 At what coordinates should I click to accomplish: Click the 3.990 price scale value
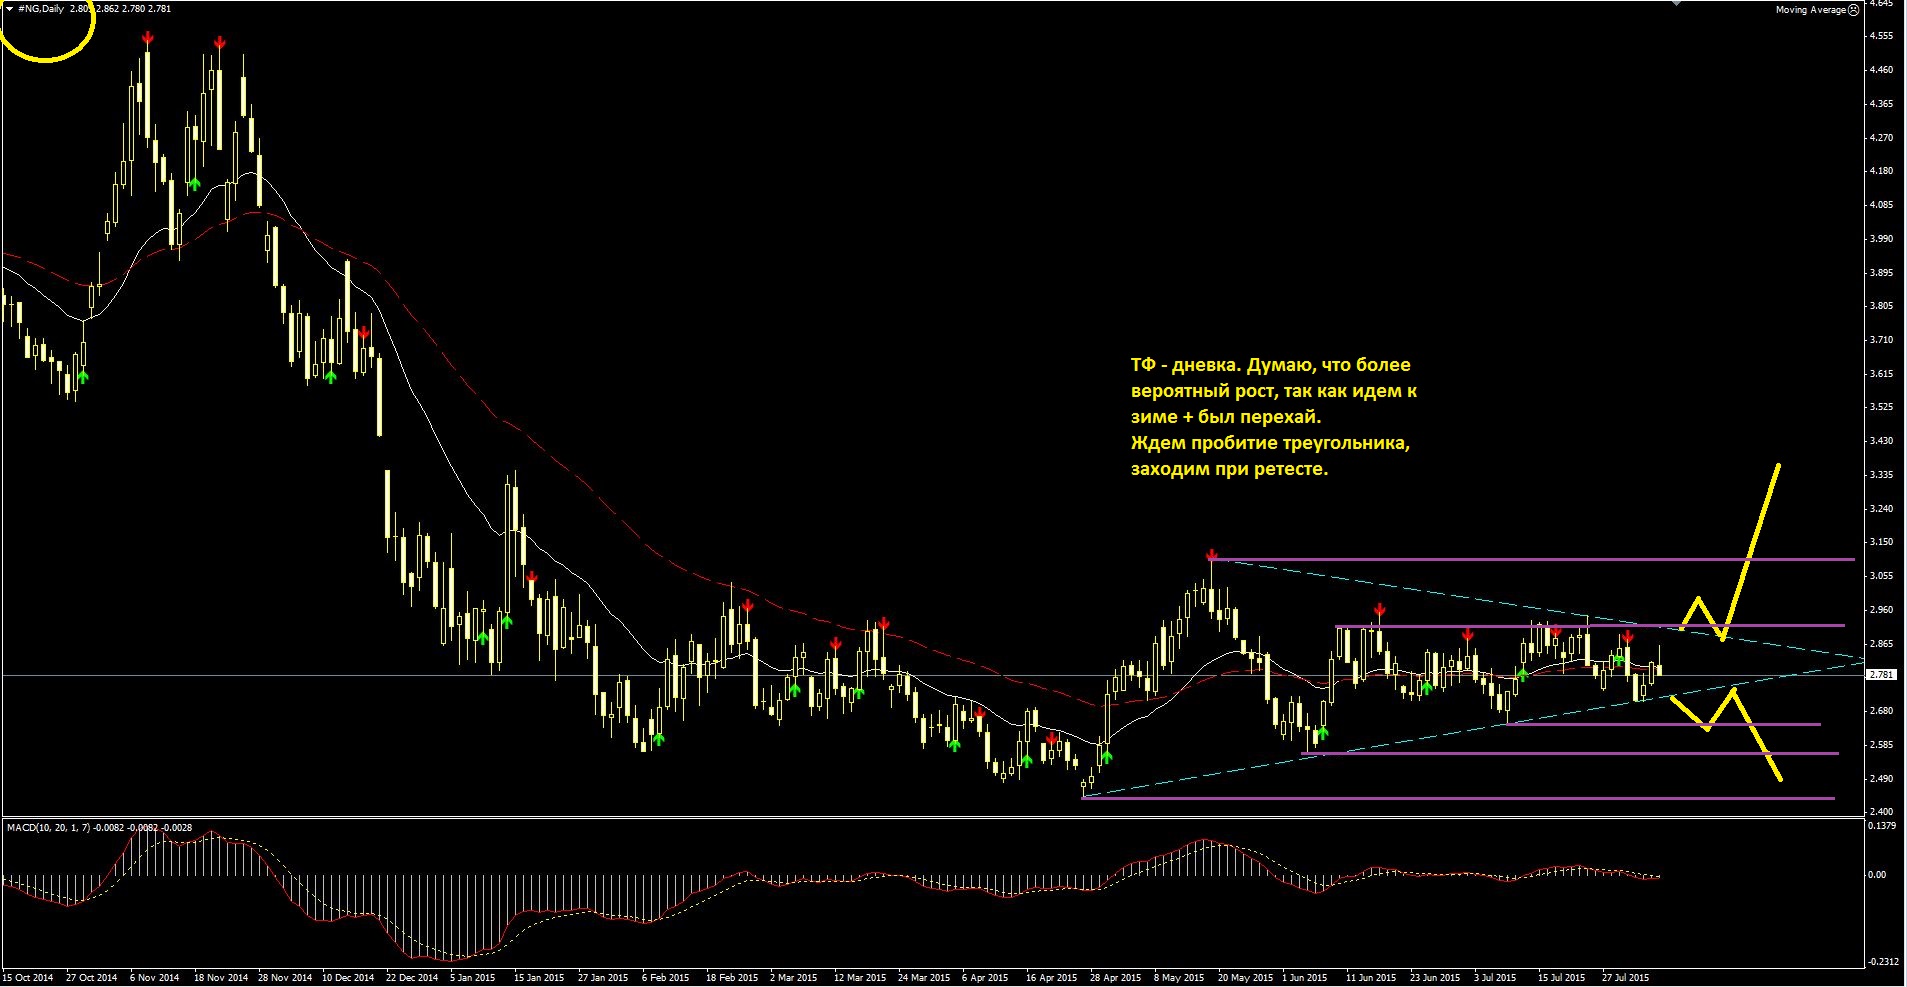(1881, 239)
